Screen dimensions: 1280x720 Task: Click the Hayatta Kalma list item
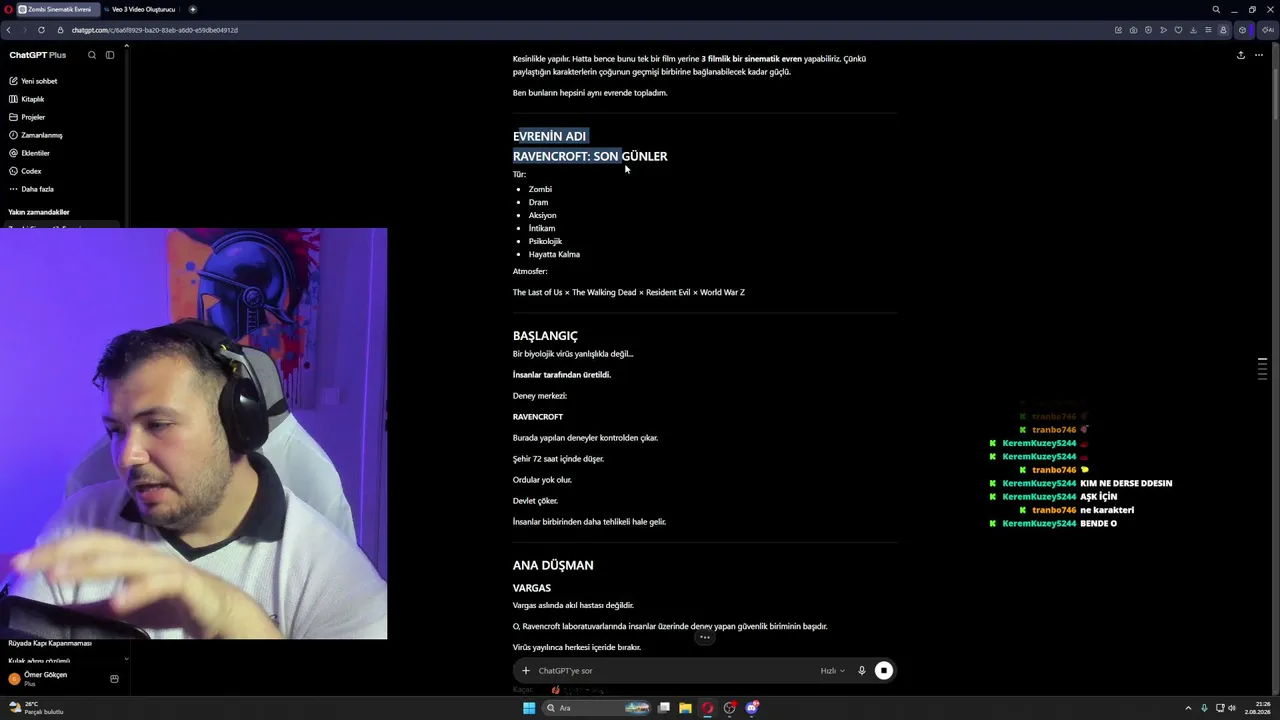[554, 254]
